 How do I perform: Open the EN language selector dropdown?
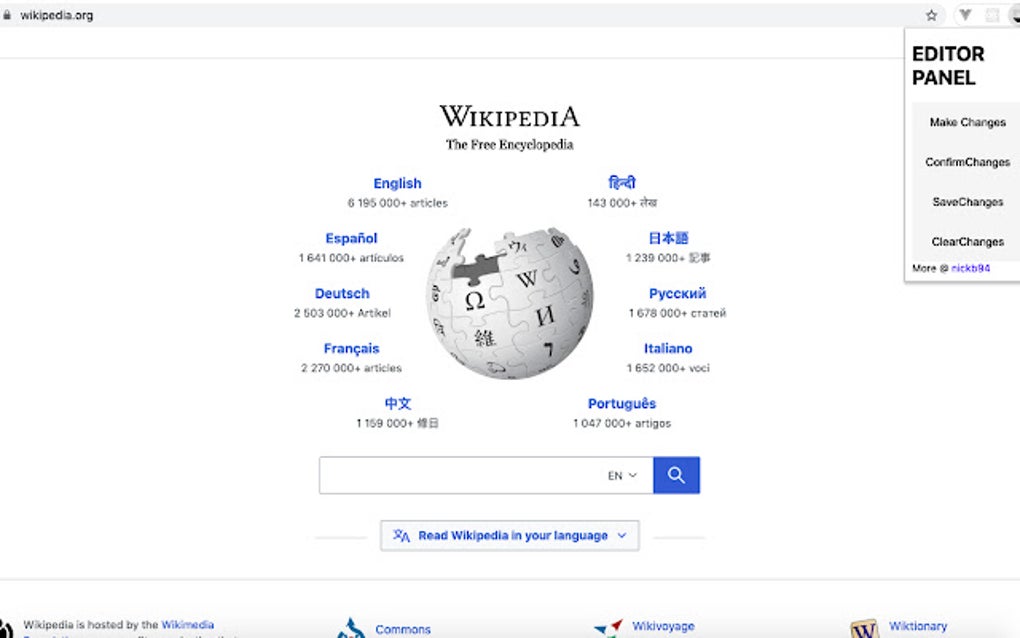pos(620,475)
